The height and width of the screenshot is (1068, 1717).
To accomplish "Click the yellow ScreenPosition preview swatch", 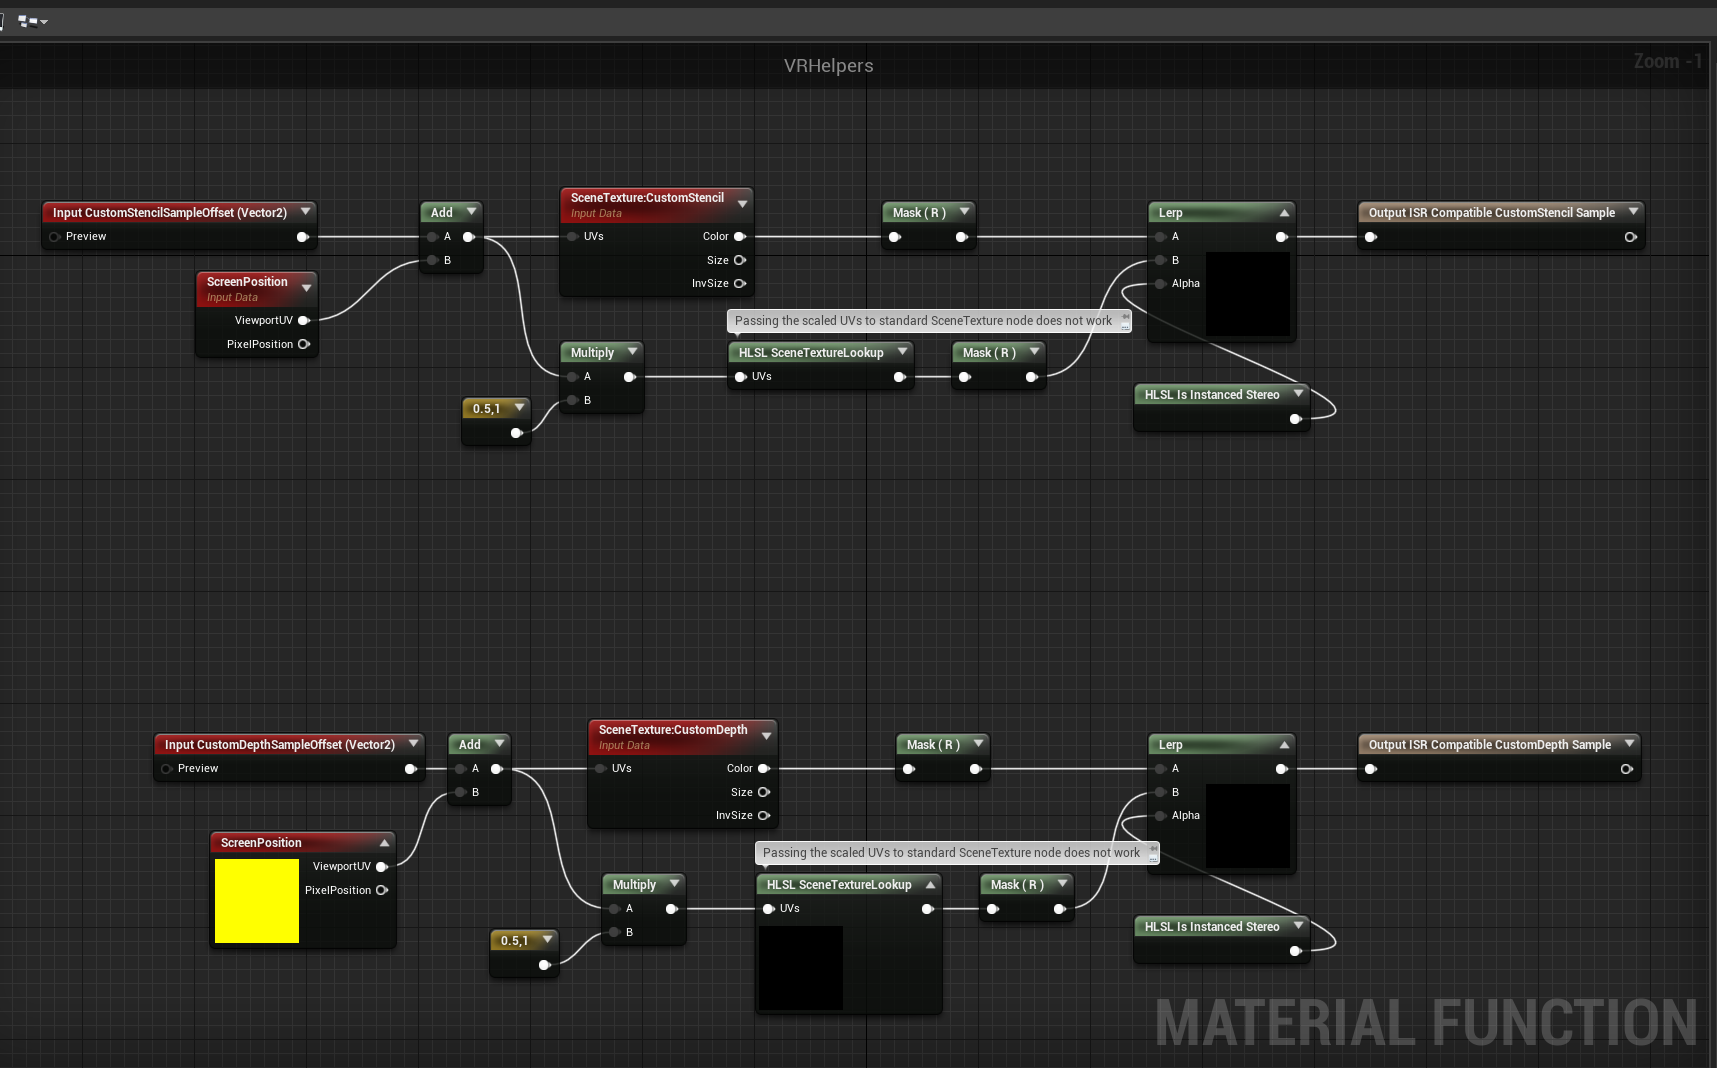I will pyautogui.click(x=257, y=901).
